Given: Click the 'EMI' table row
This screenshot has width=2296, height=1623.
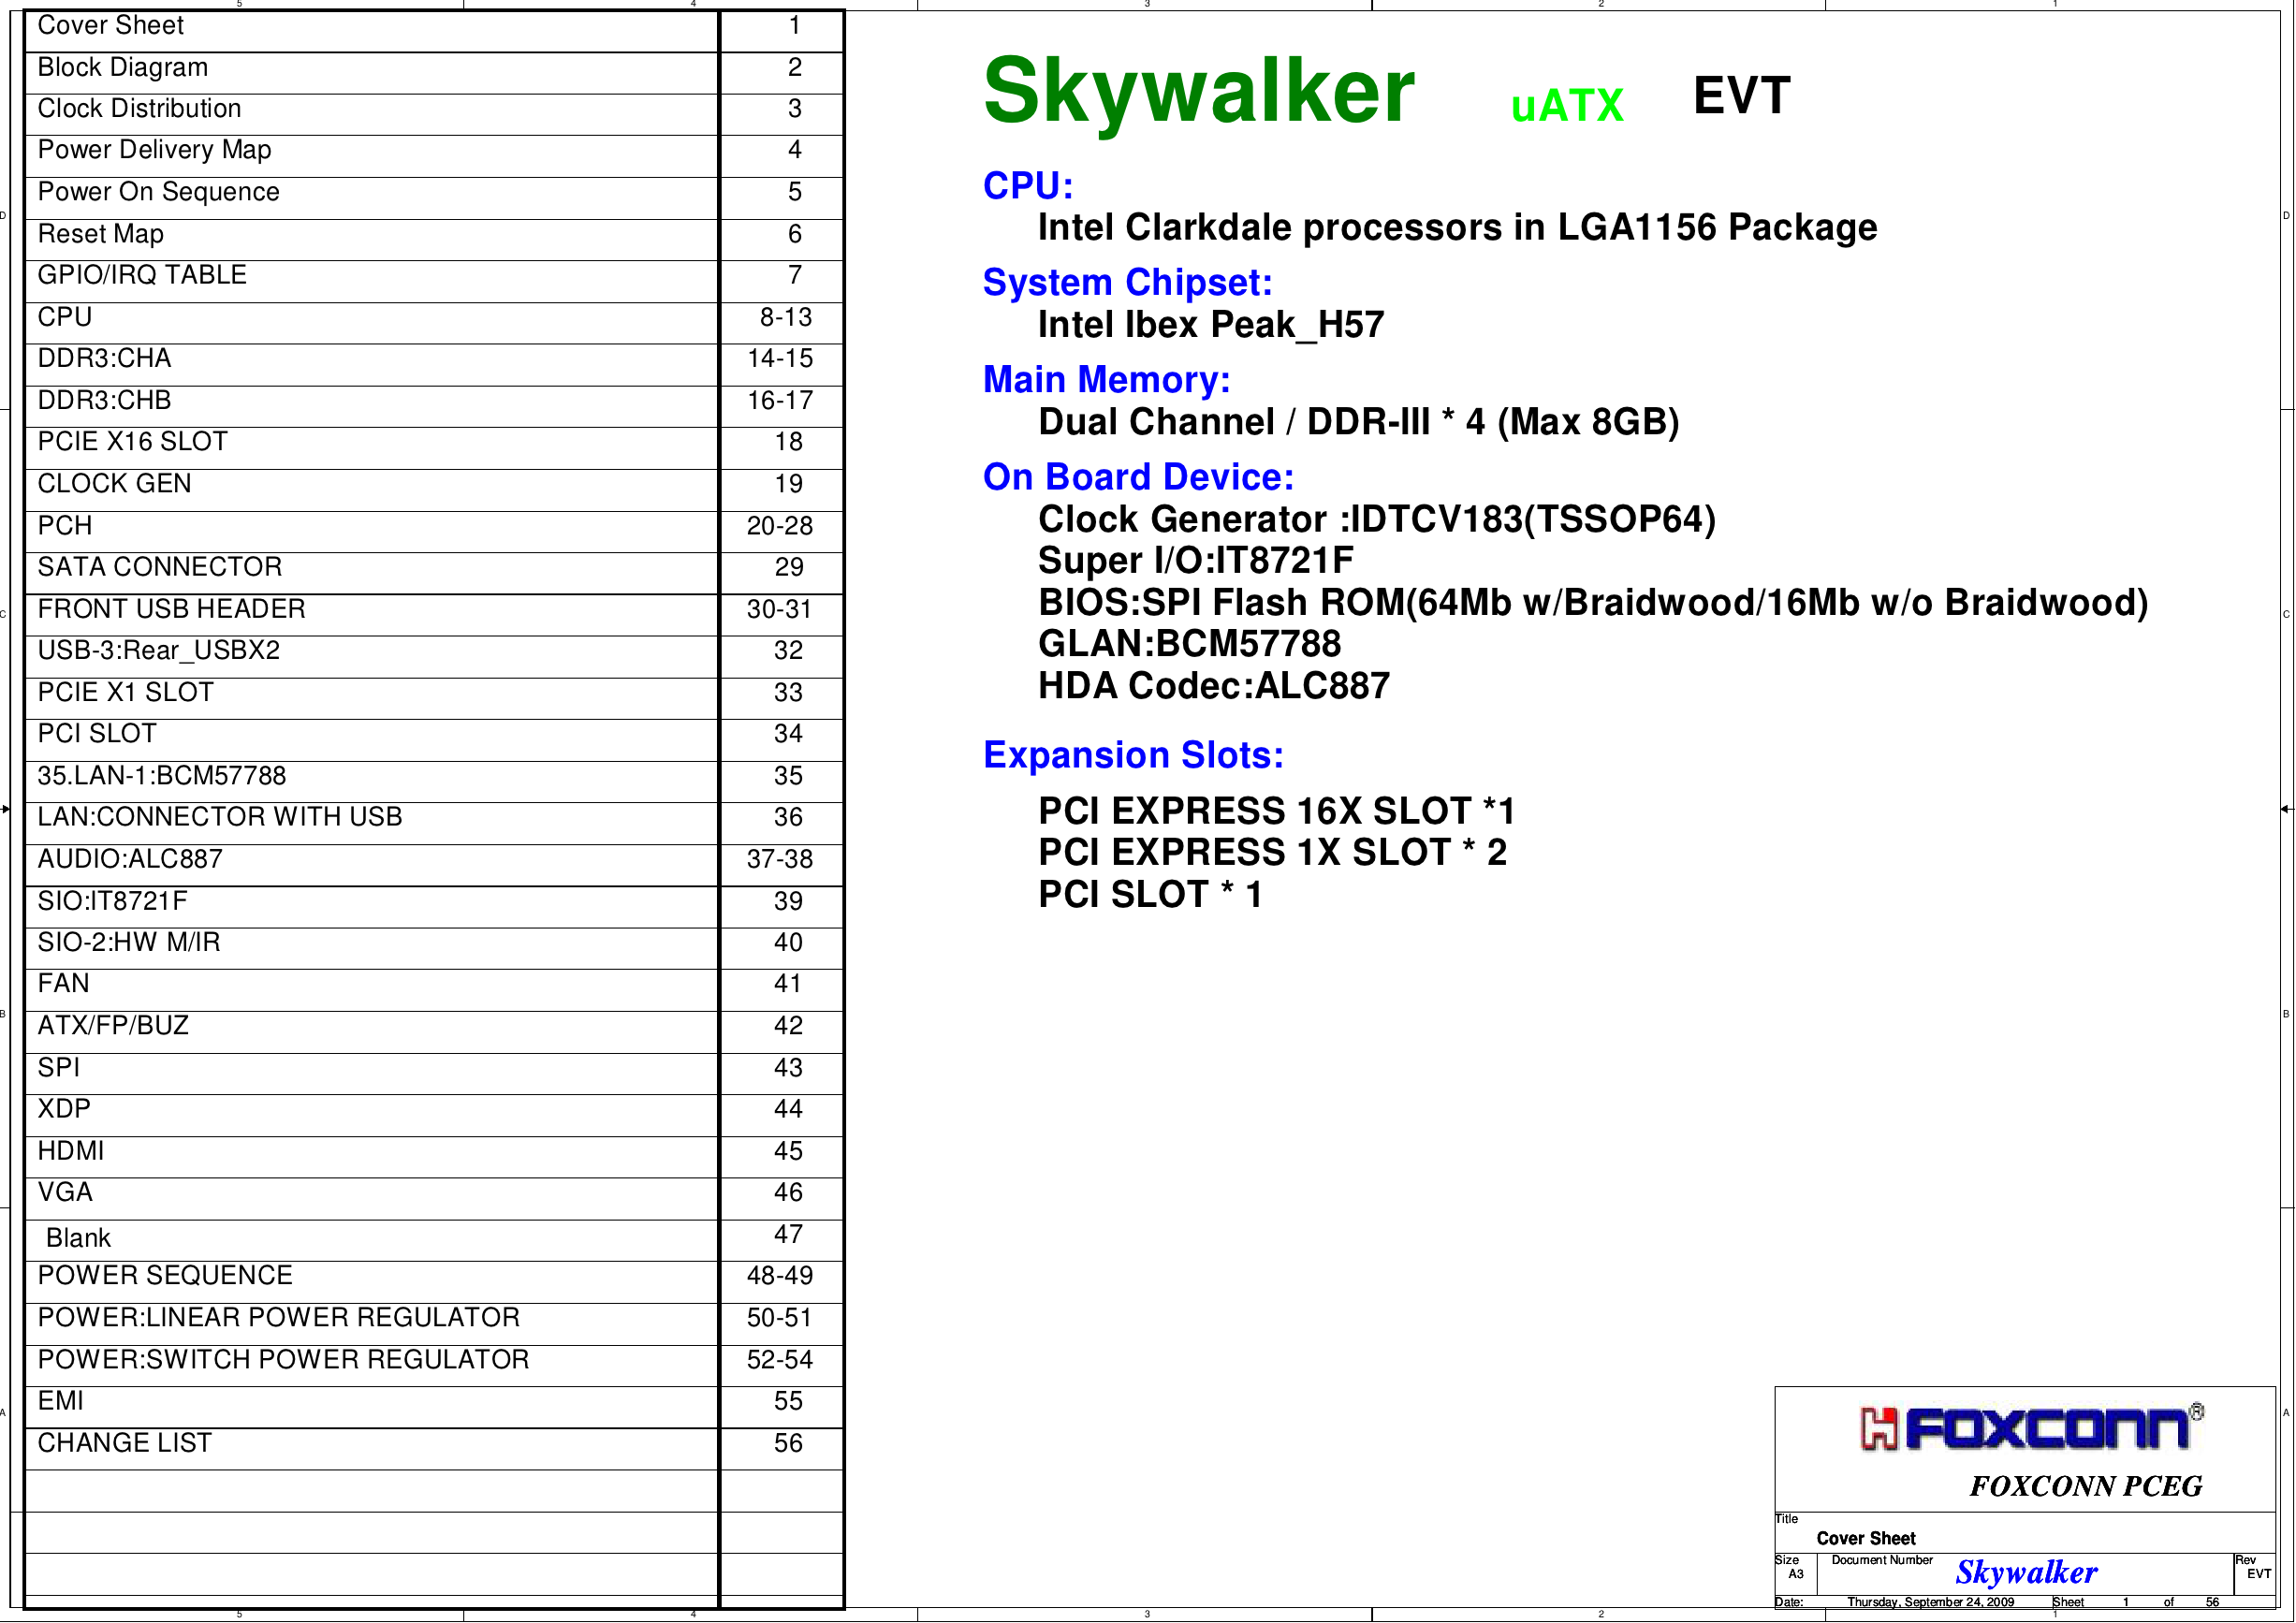Looking at the screenshot, I should click(434, 1407).
